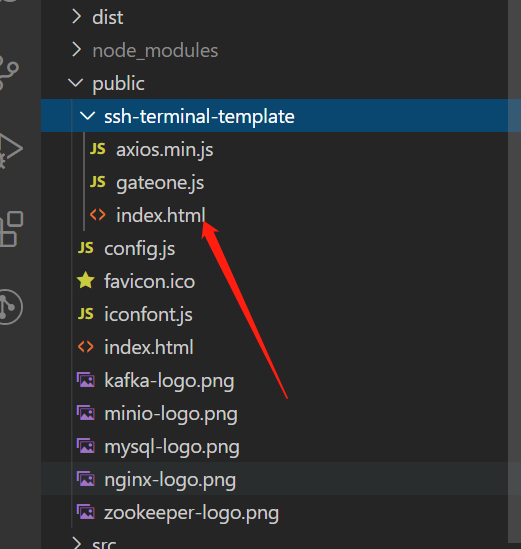Open the Extensions view icon

(11, 229)
